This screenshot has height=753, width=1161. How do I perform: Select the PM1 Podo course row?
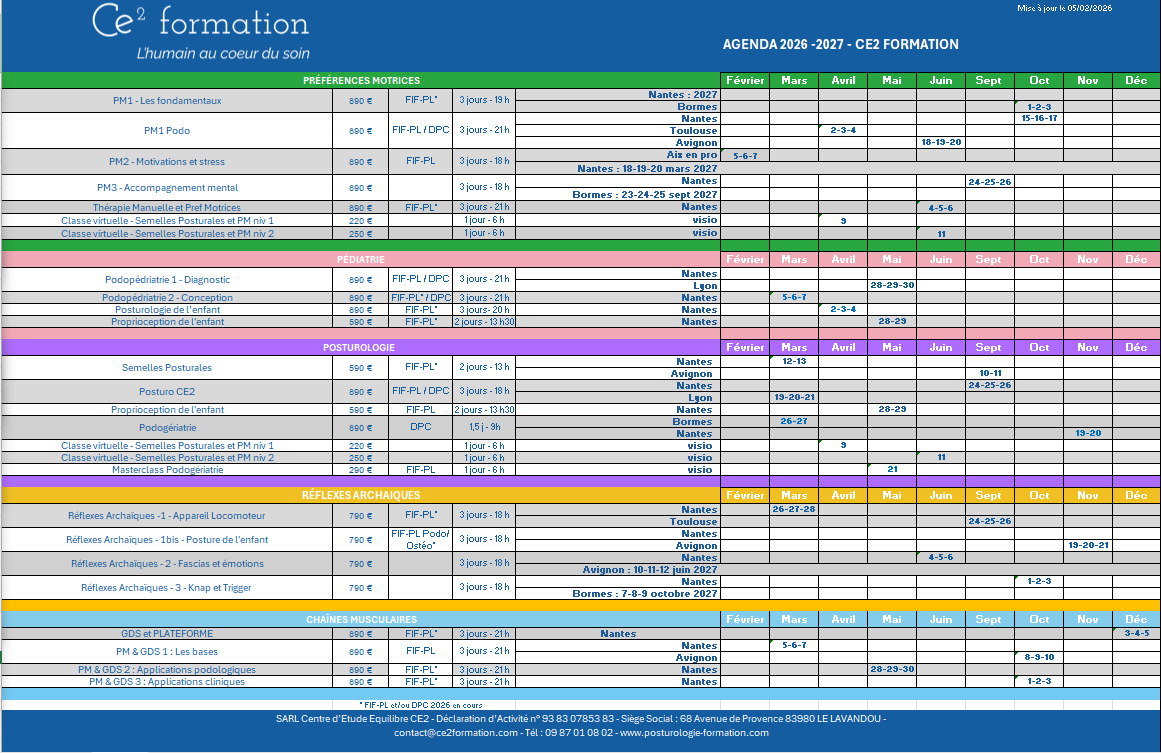click(x=167, y=131)
